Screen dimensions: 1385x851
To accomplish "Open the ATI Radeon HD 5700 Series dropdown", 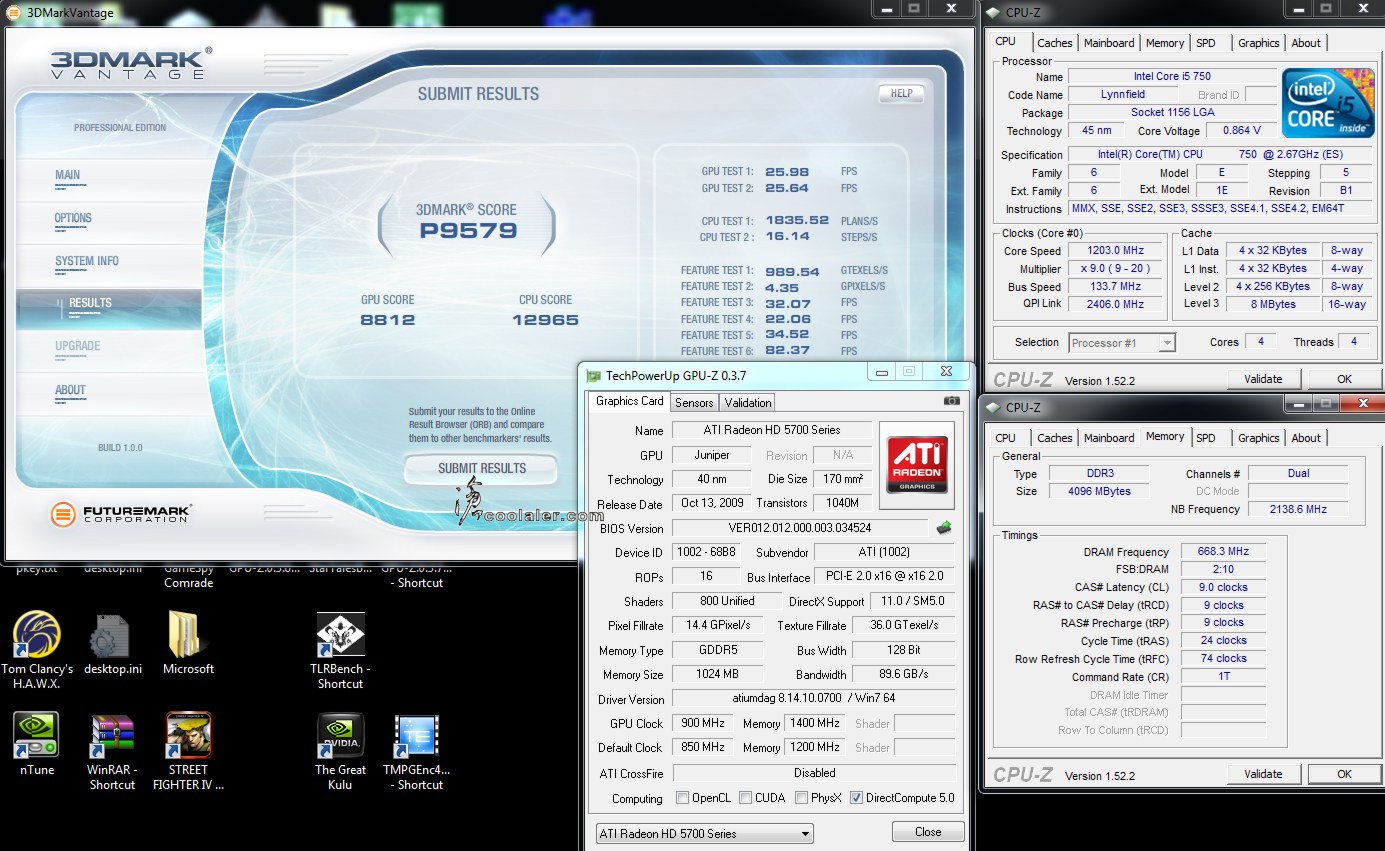I will [x=704, y=833].
